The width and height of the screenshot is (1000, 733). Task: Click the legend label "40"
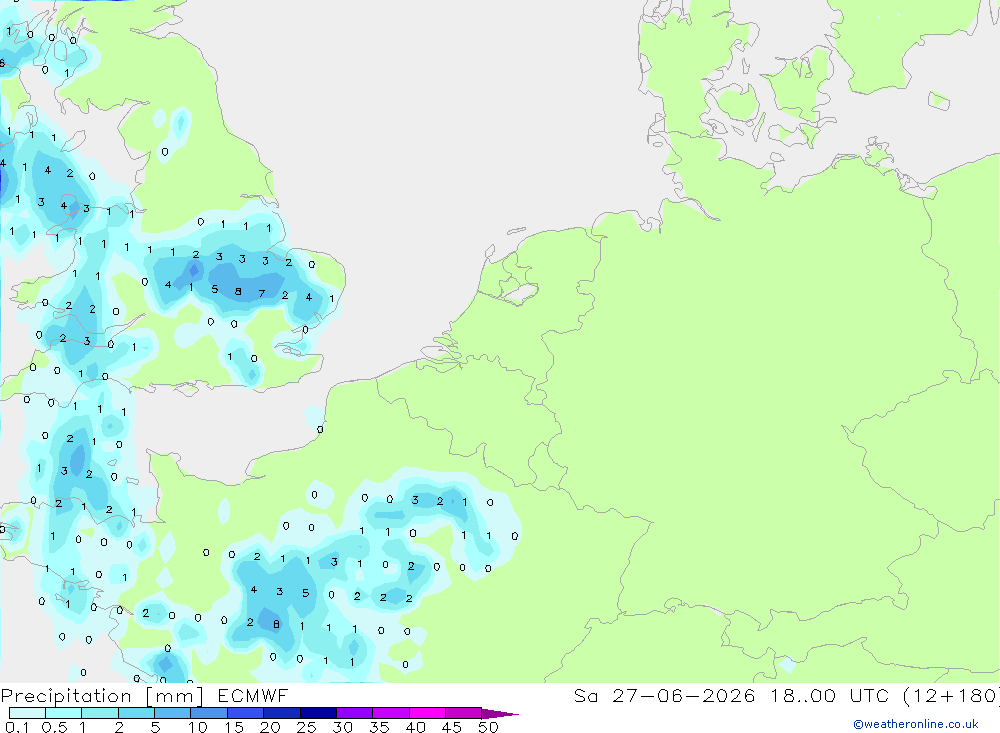pyautogui.click(x=416, y=727)
